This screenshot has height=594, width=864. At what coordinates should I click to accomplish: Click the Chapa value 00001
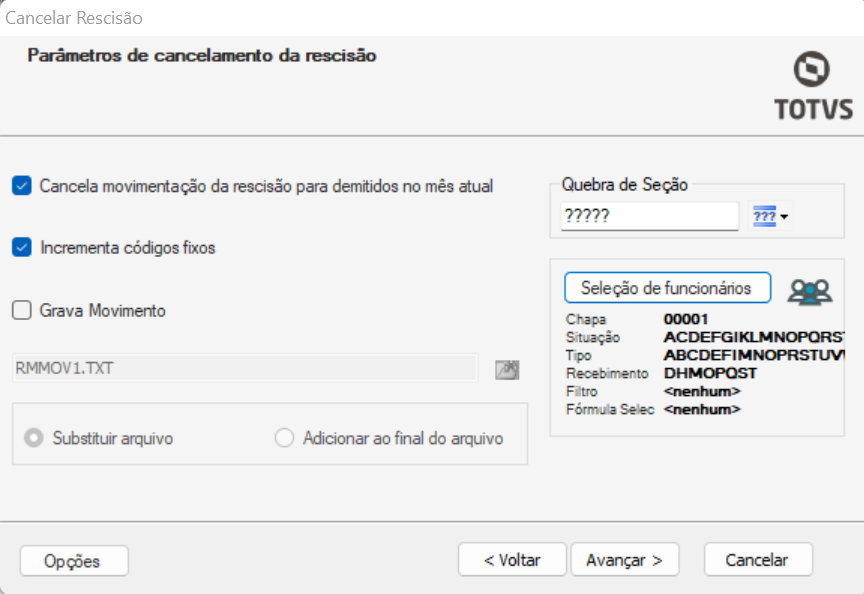click(686, 320)
